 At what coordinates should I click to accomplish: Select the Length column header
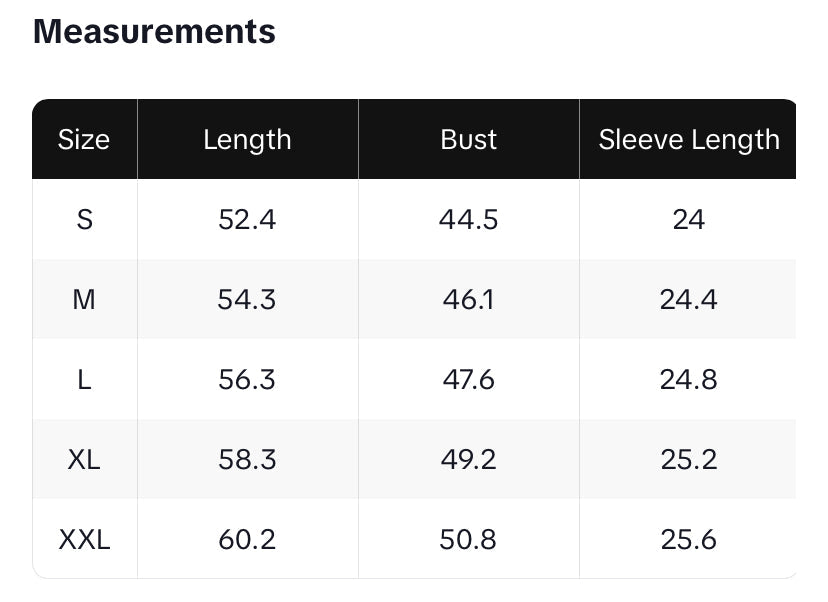tap(247, 140)
